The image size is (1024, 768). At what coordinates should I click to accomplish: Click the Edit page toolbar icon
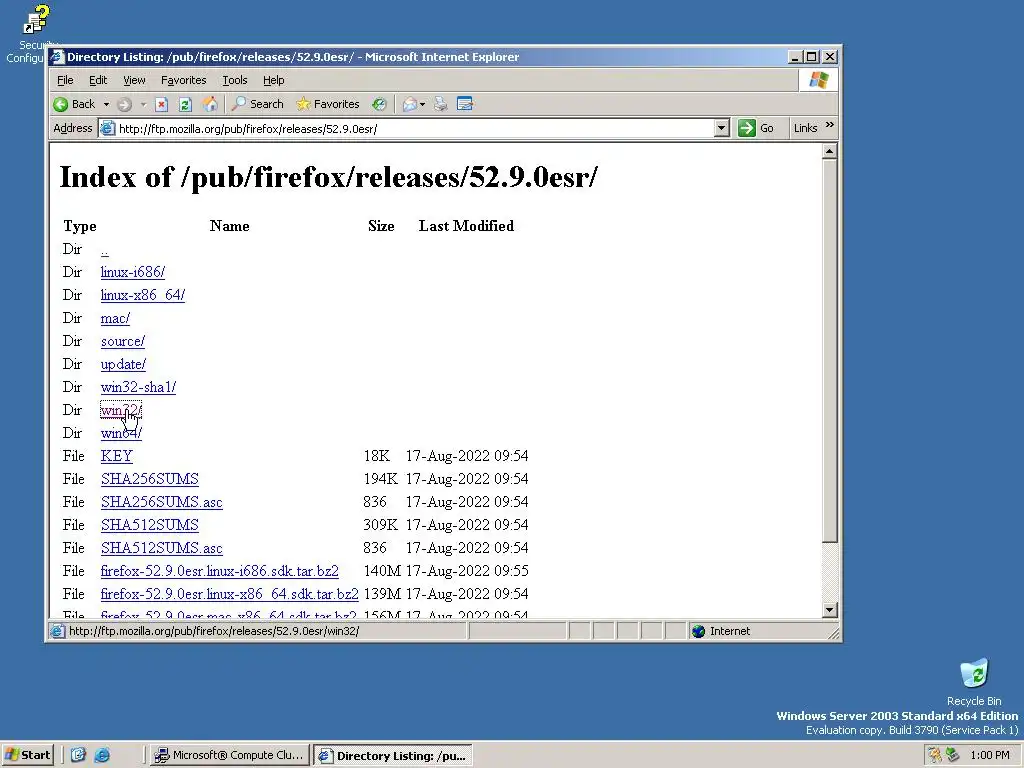[x=465, y=104]
